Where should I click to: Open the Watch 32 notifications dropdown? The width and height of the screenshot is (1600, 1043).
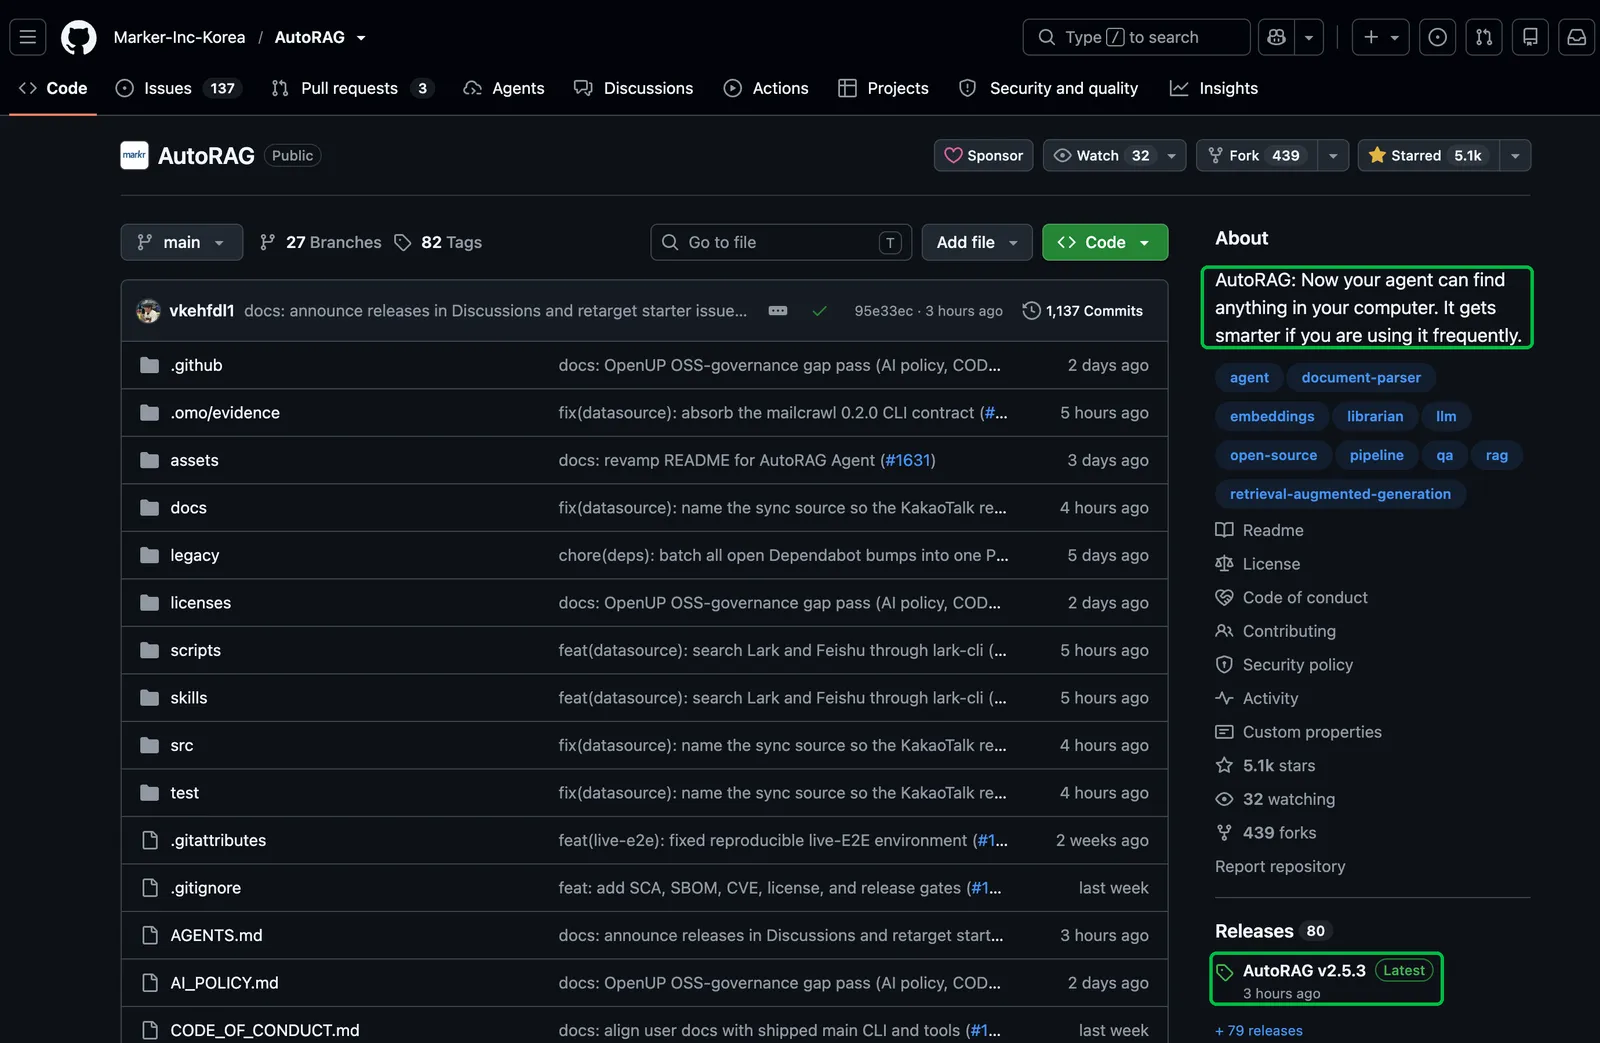coord(1114,155)
